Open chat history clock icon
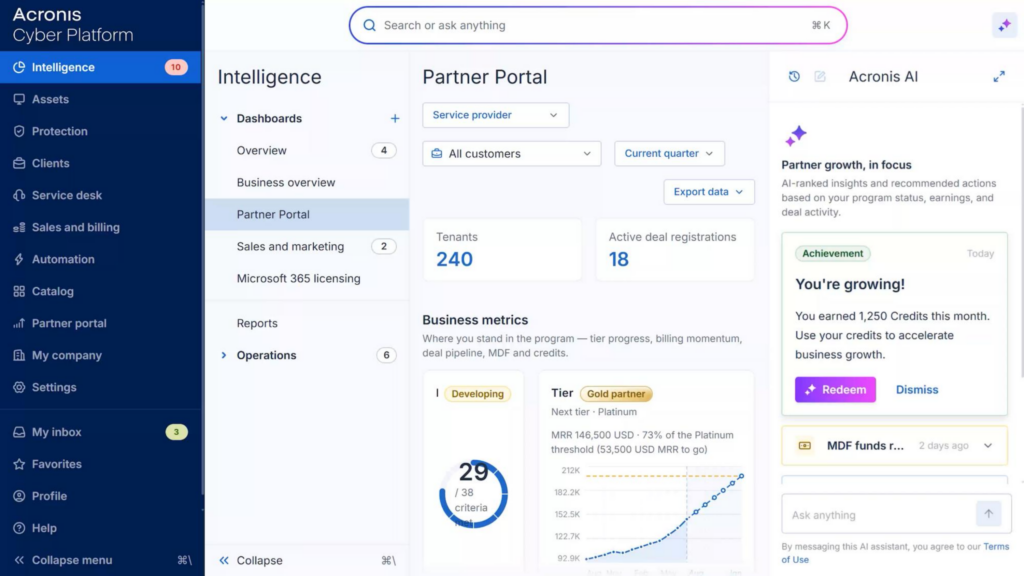This screenshot has height=576, width=1024. tap(793, 76)
